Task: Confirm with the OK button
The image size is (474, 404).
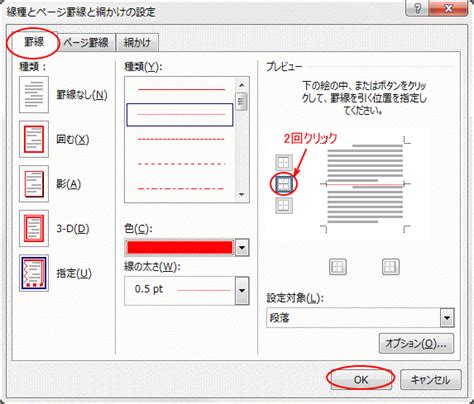Action: pyautogui.click(x=361, y=379)
